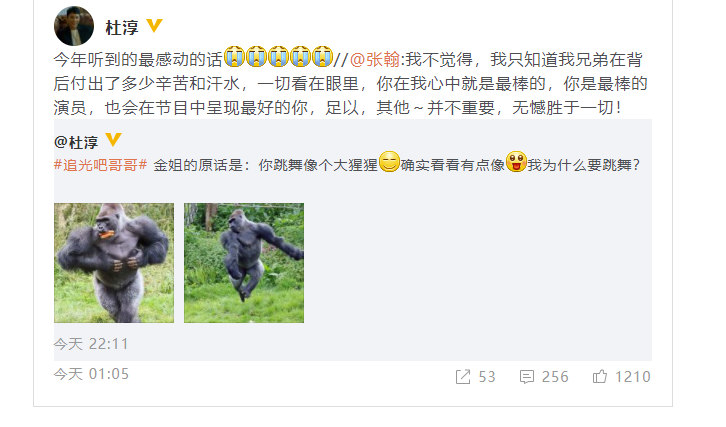Viewport: 726px width, 427px height.
Task: Click the comment count 256
Action: (x=555, y=377)
